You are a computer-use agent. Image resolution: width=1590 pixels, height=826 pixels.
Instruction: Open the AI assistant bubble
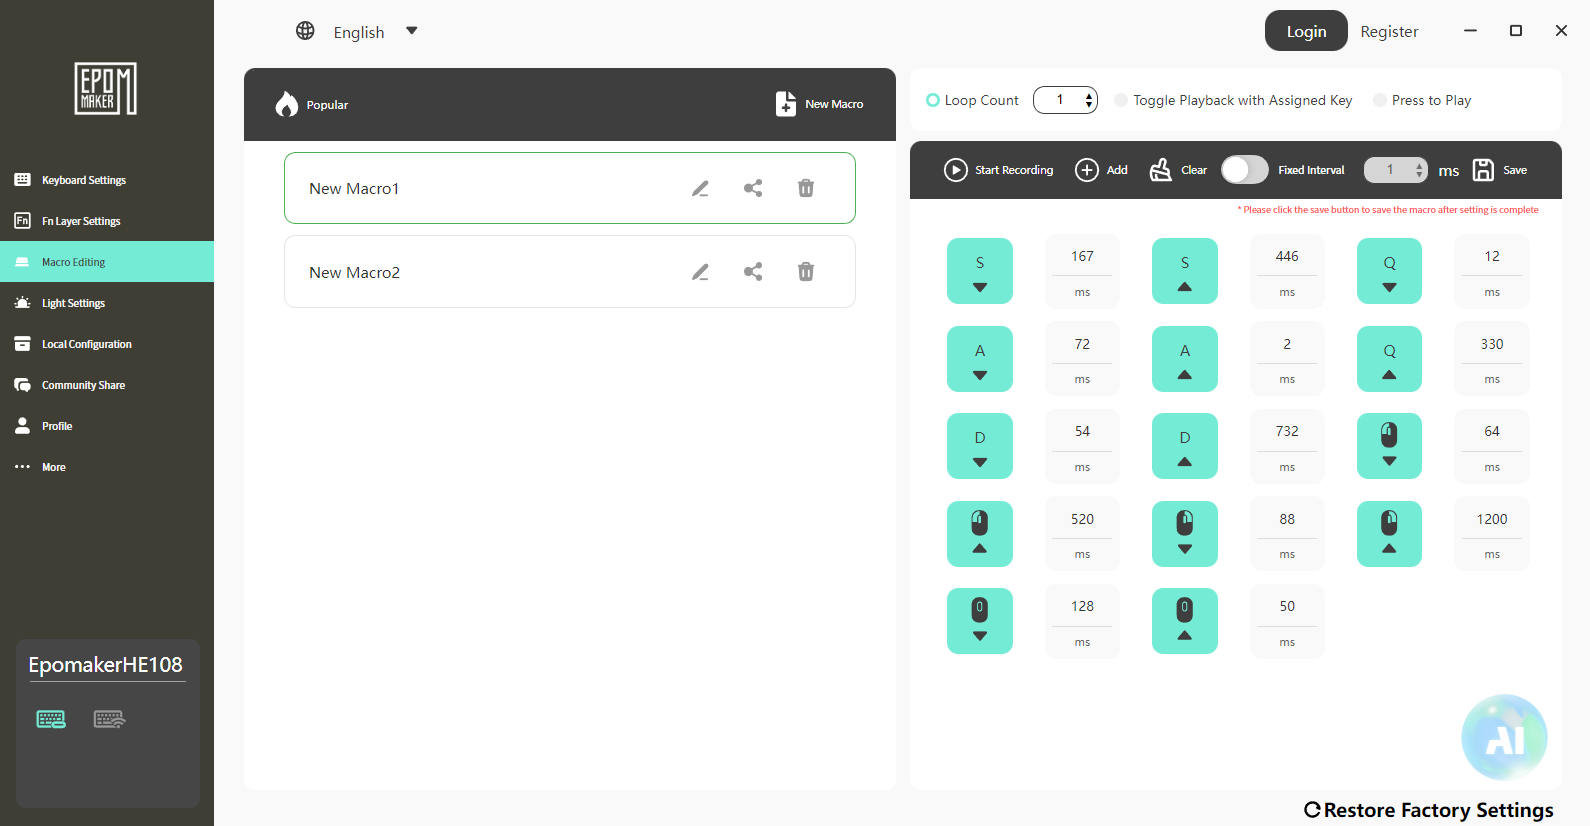click(x=1504, y=738)
